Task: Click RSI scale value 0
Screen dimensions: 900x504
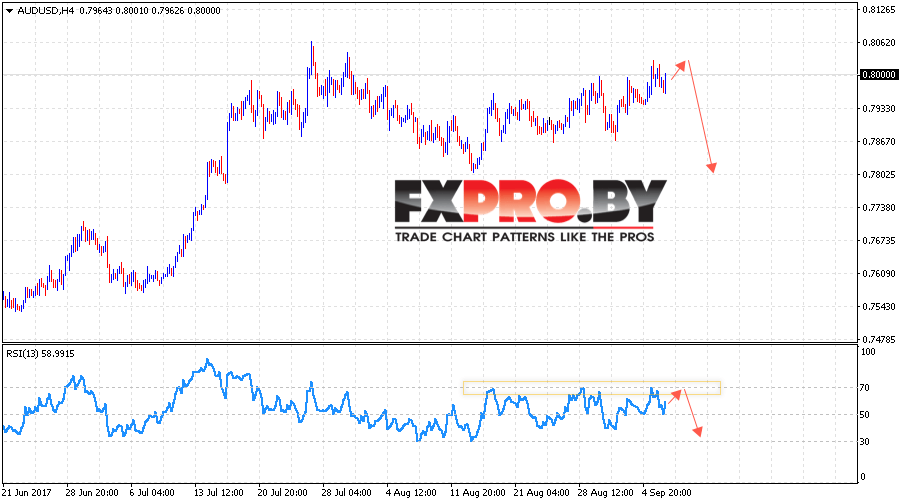Action: pos(864,477)
